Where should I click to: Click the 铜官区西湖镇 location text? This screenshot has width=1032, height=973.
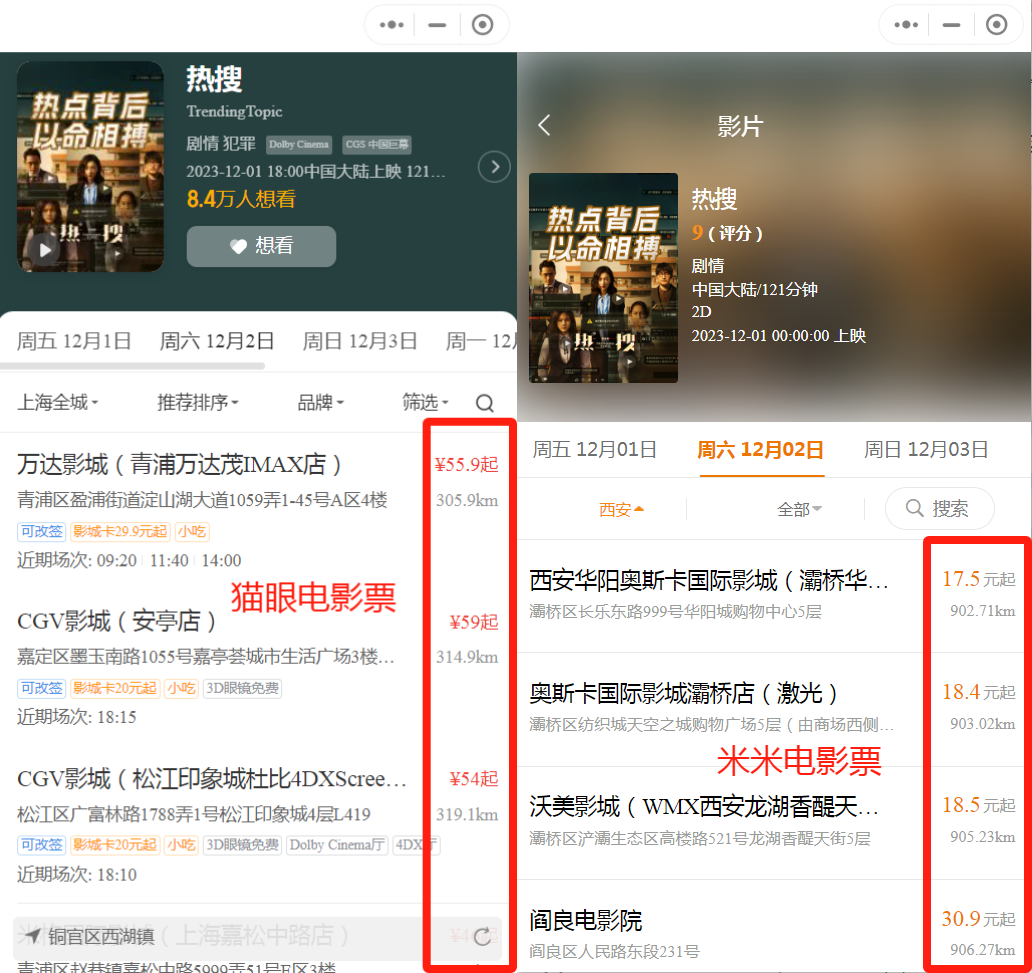click(101, 936)
